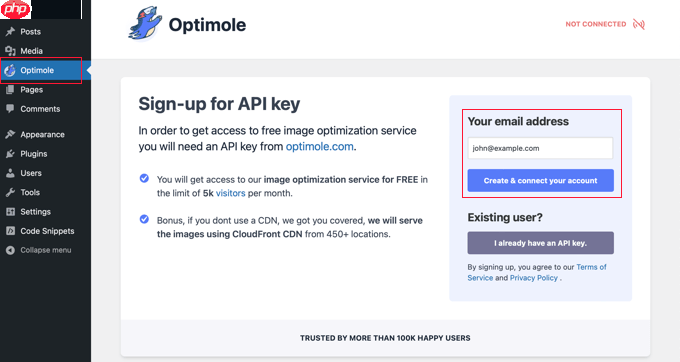Click the Settings sliders icon
This screenshot has height=362, width=680.
[x=10, y=212]
